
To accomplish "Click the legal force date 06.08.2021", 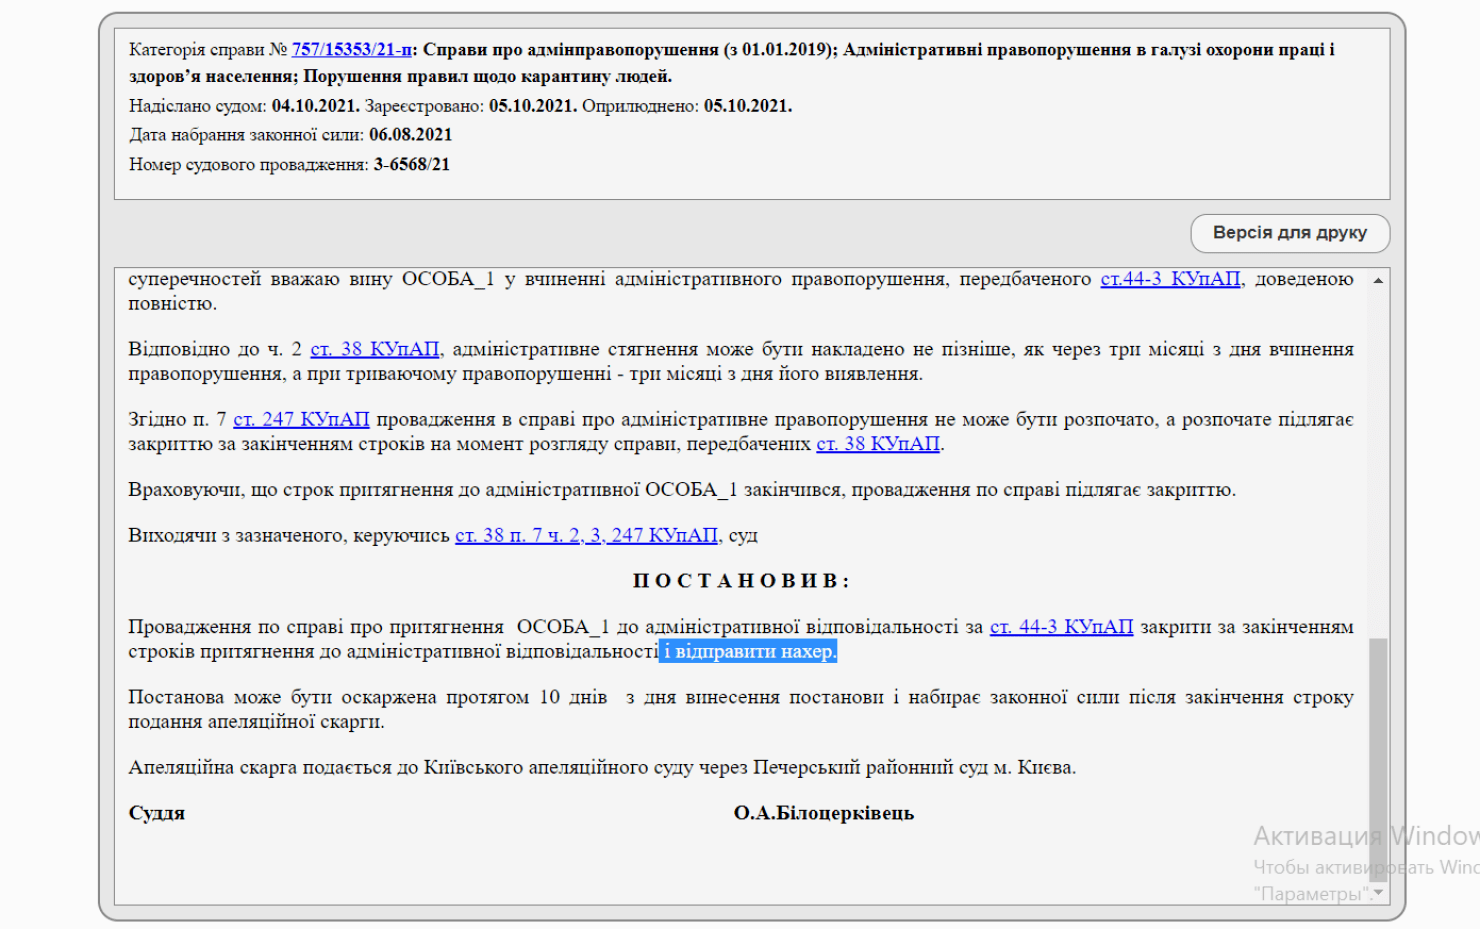I will click(410, 135).
